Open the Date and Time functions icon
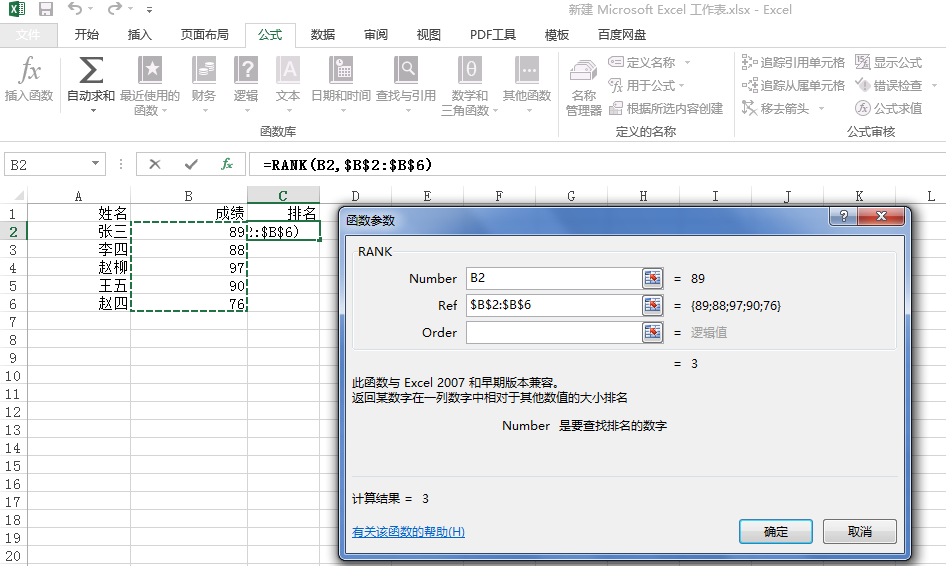 click(x=341, y=70)
